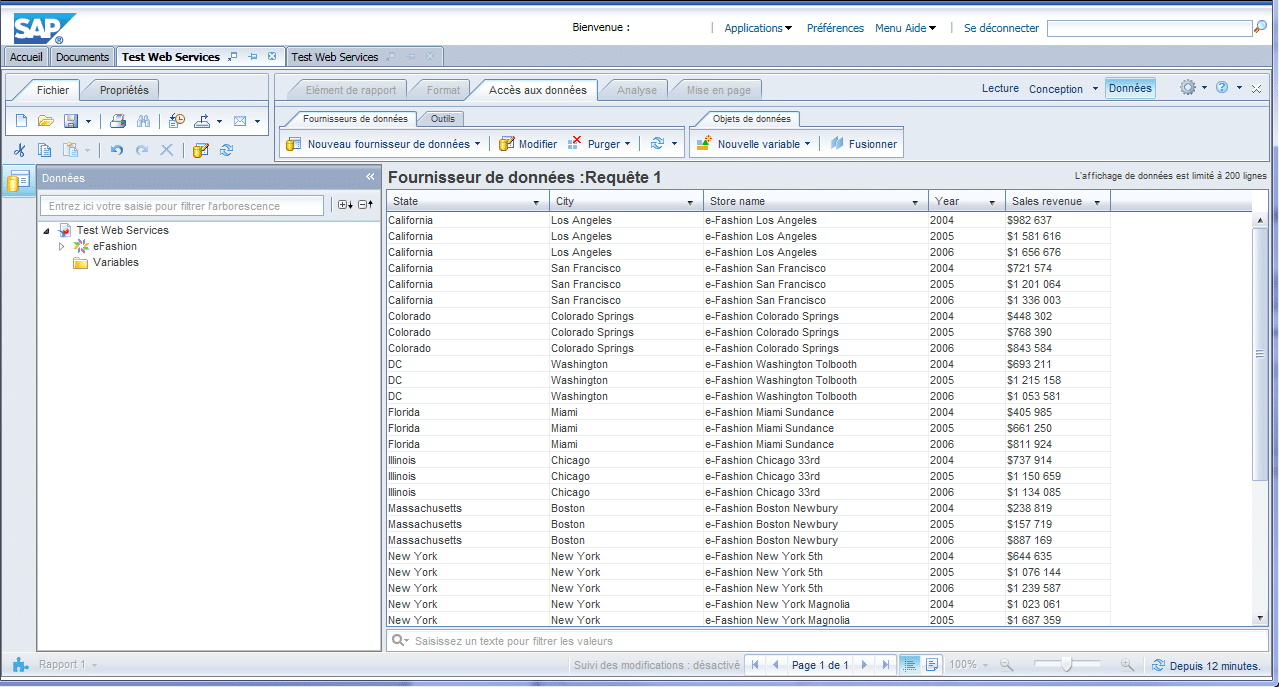This screenshot has height=687, width=1279.
Task: Go to the previous page
Action: pos(775,664)
